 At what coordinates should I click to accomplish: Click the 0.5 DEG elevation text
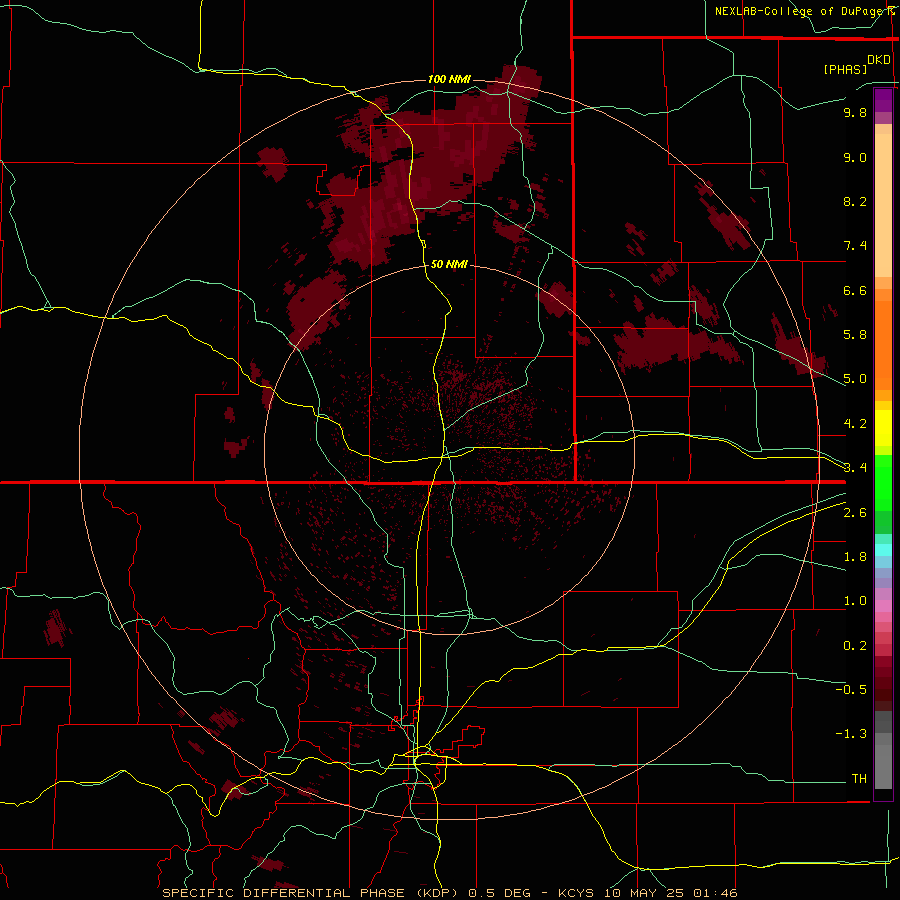pyautogui.click(x=501, y=893)
